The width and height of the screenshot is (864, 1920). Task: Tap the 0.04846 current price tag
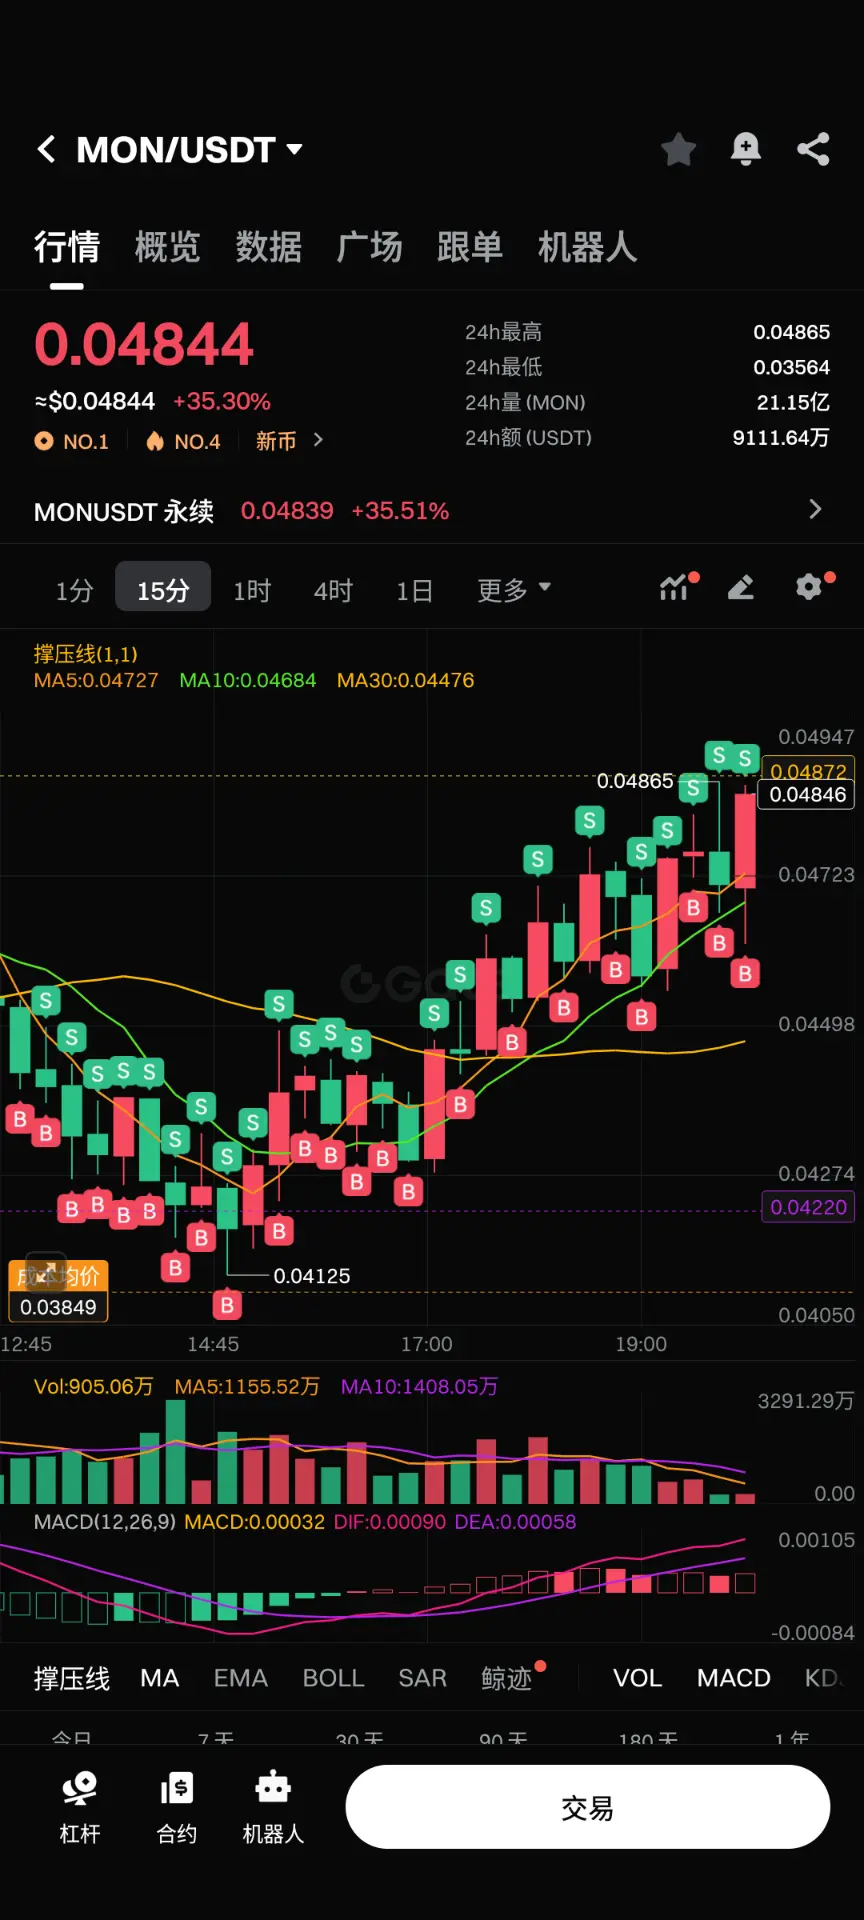(808, 795)
